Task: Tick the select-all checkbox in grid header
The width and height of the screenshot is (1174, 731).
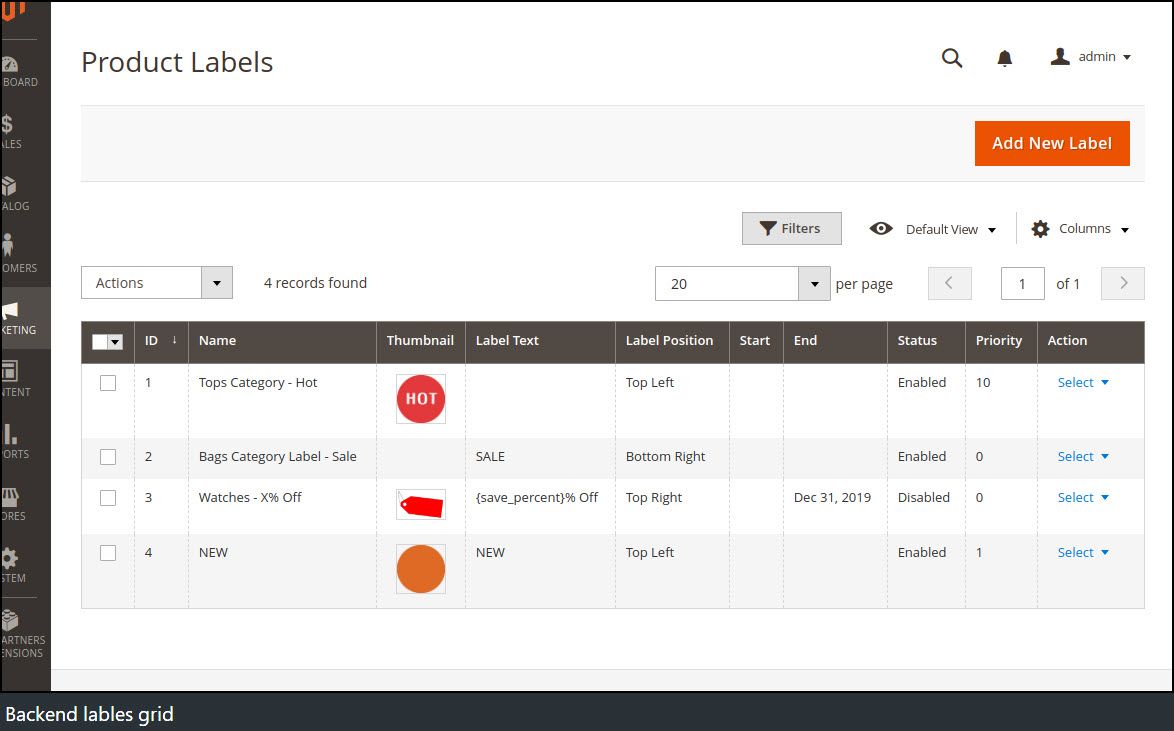Action: tap(102, 341)
